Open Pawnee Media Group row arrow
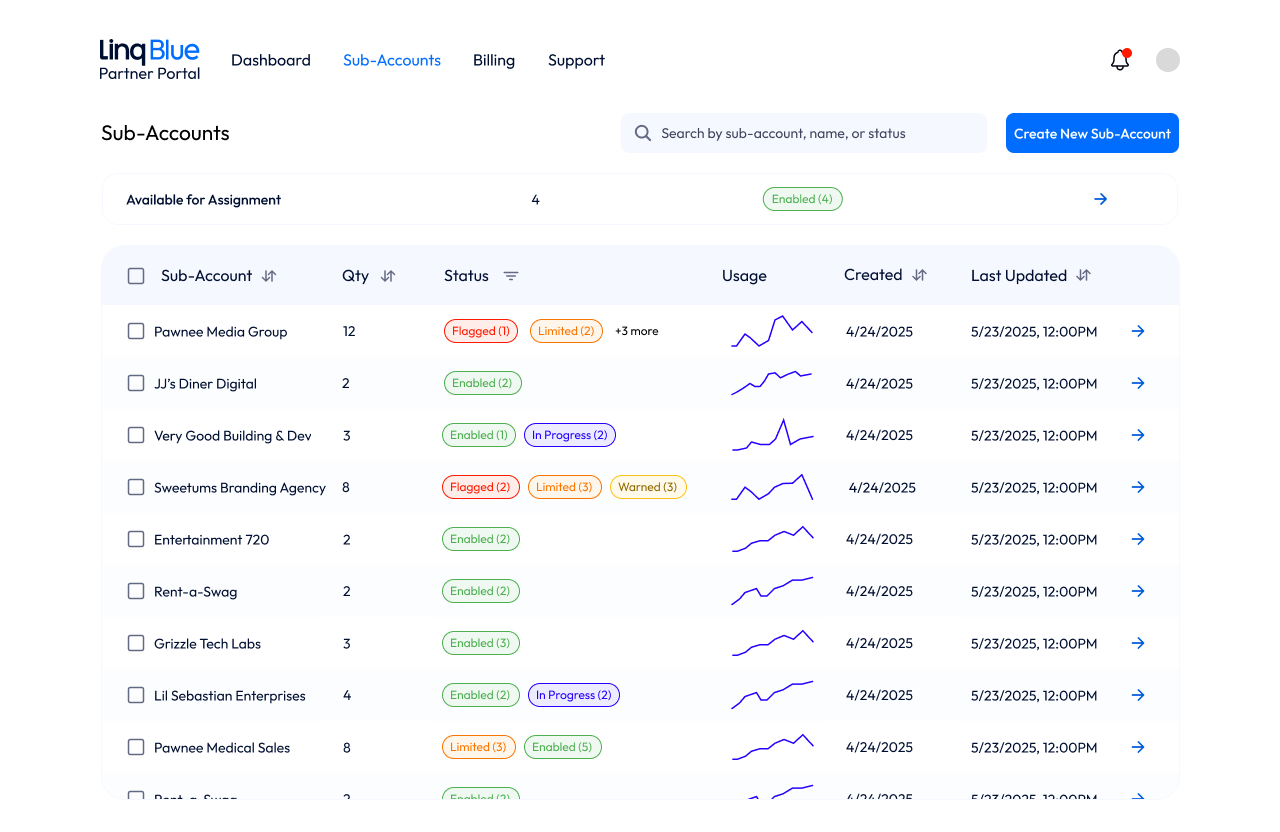This screenshot has width=1280, height=832. pos(1138,331)
